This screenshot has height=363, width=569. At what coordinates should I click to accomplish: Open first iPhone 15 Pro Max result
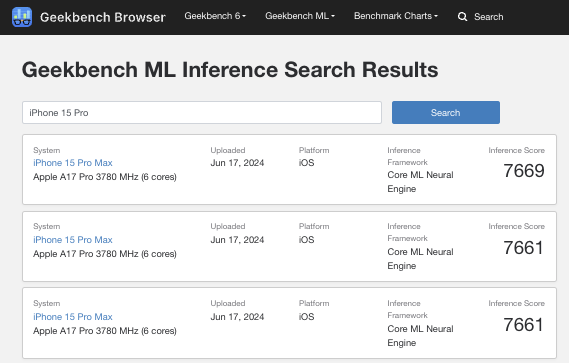point(73,163)
